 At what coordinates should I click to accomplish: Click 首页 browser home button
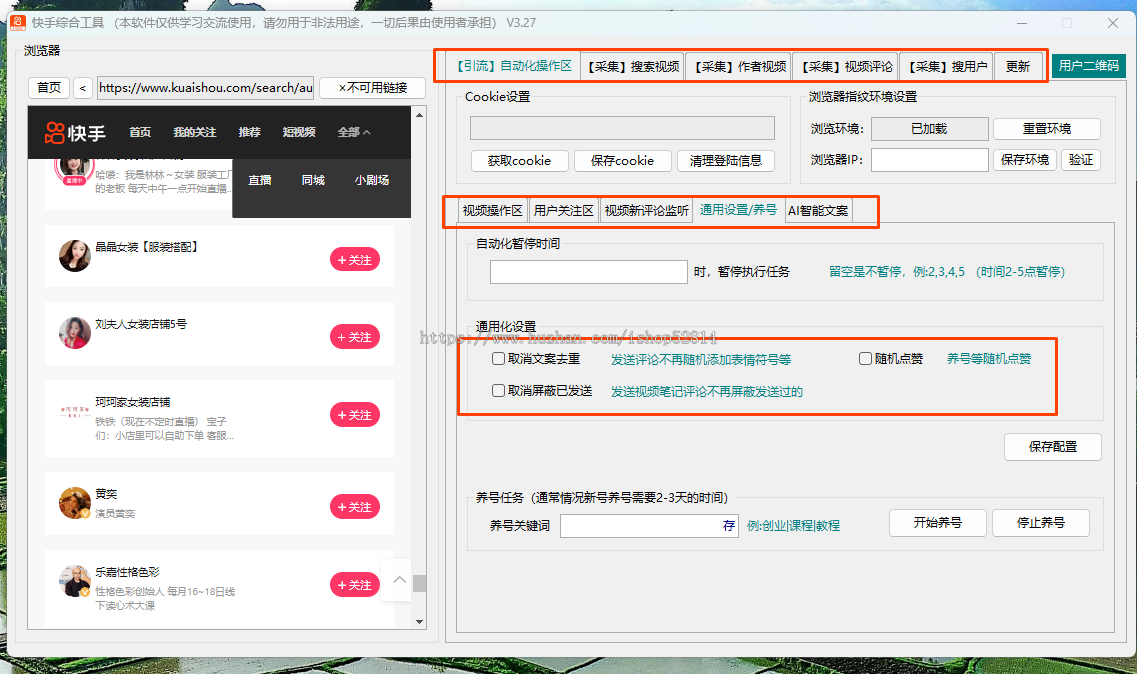pos(49,88)
